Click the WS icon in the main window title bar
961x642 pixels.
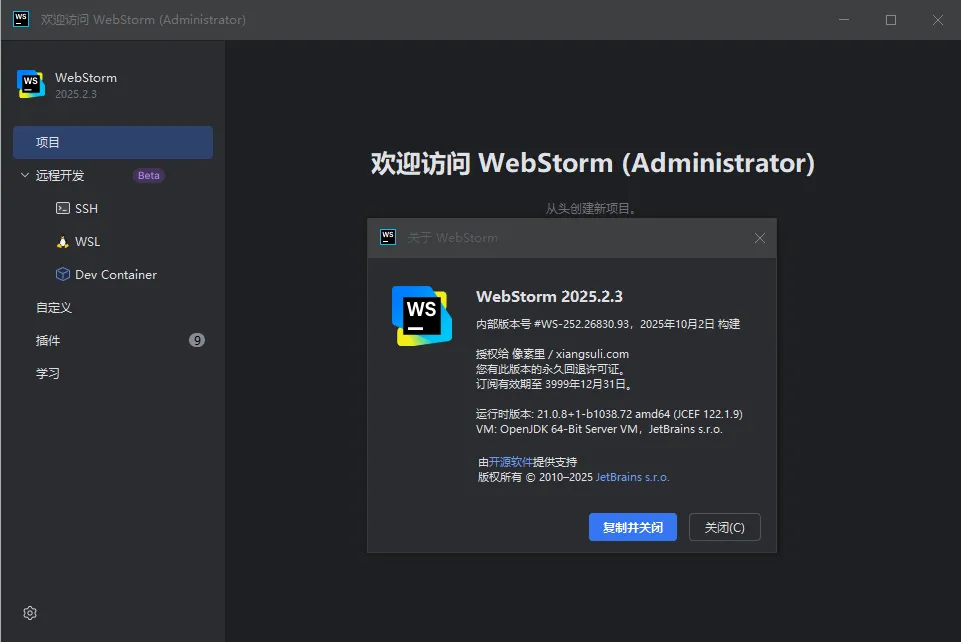(x=20, y=19)
